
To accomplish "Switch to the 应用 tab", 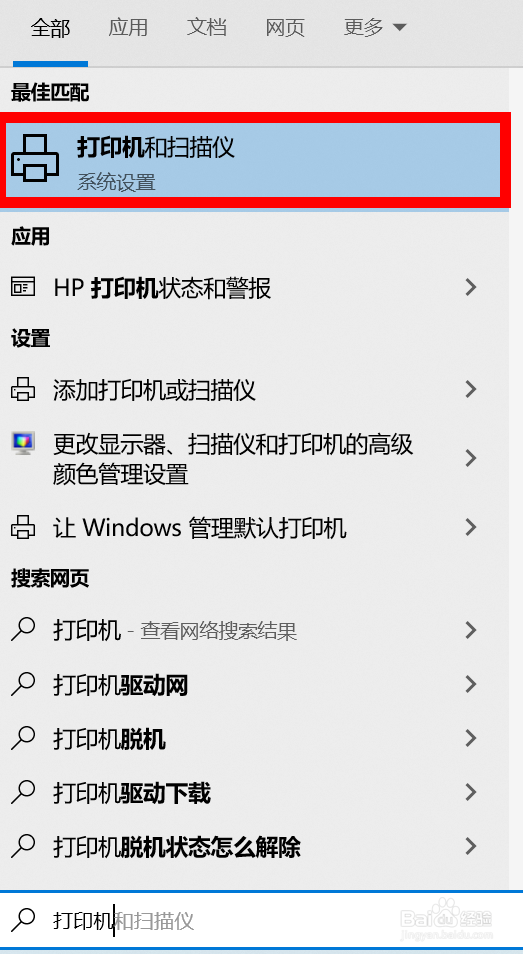I will pyautogui.click(x=128, y=27).
